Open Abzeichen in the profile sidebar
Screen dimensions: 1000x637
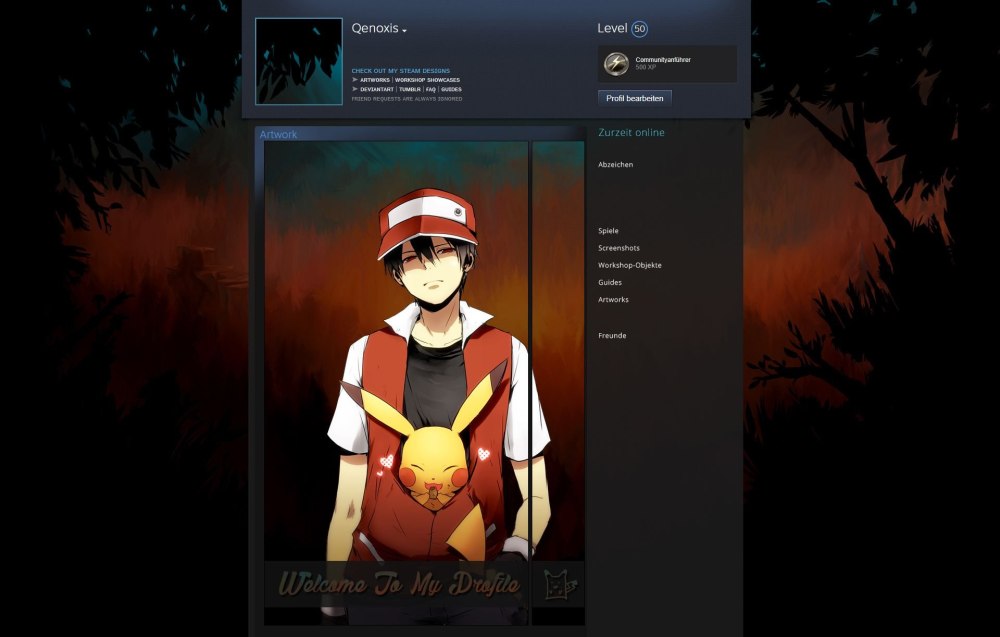pyautogui.click(x=615, y=165)
